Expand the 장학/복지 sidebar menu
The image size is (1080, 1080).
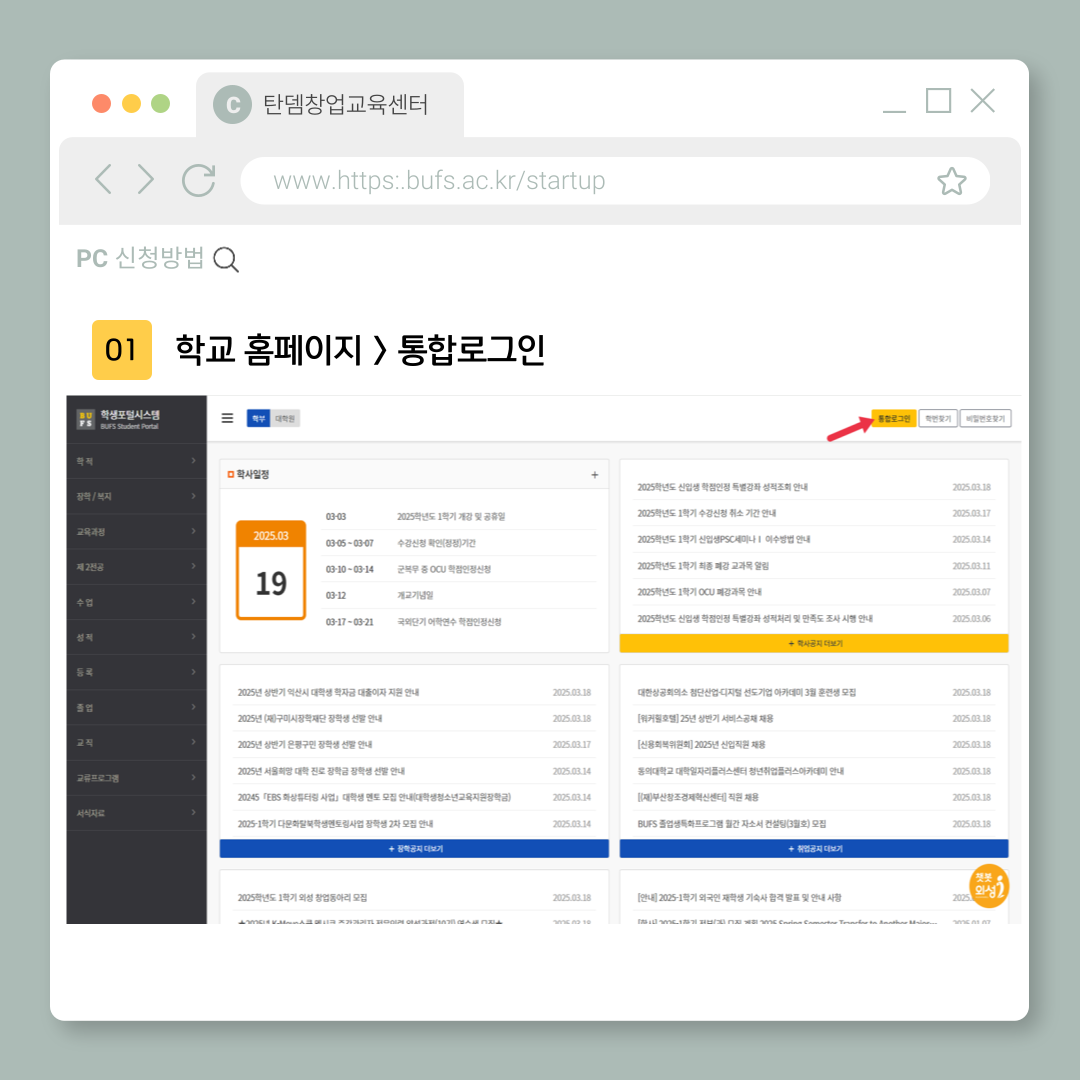(136, 496)
